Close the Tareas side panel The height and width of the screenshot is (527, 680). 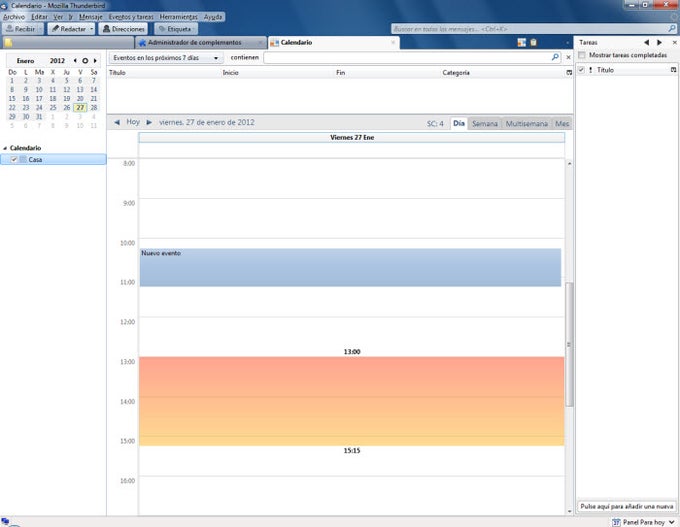[x=674, y=43]
